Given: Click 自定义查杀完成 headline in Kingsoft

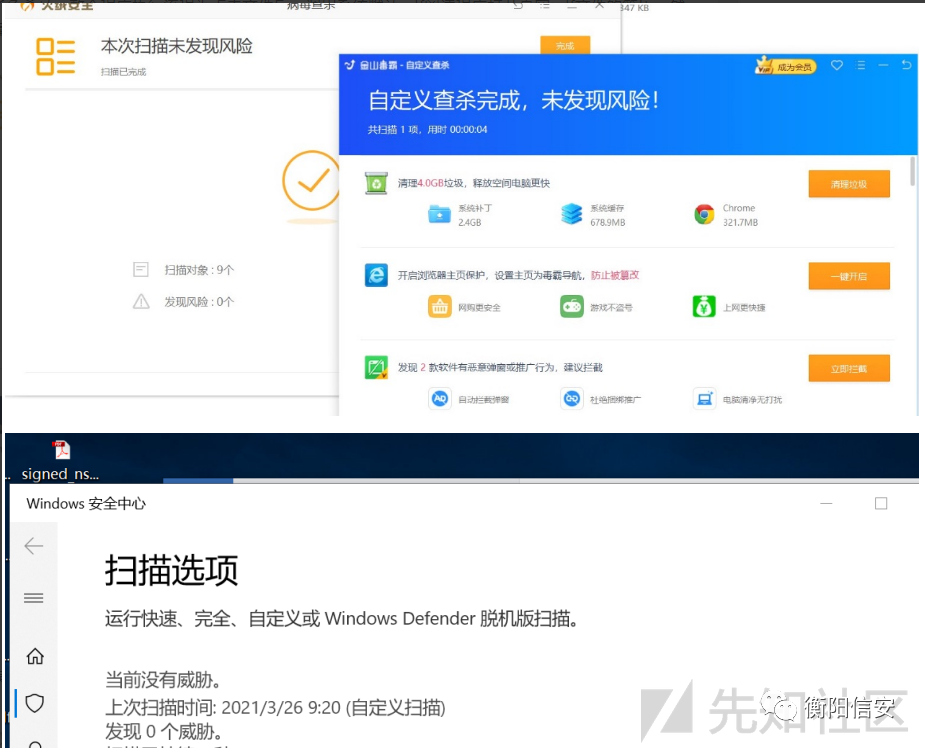Looking at the screenshot, I should 513,100.
